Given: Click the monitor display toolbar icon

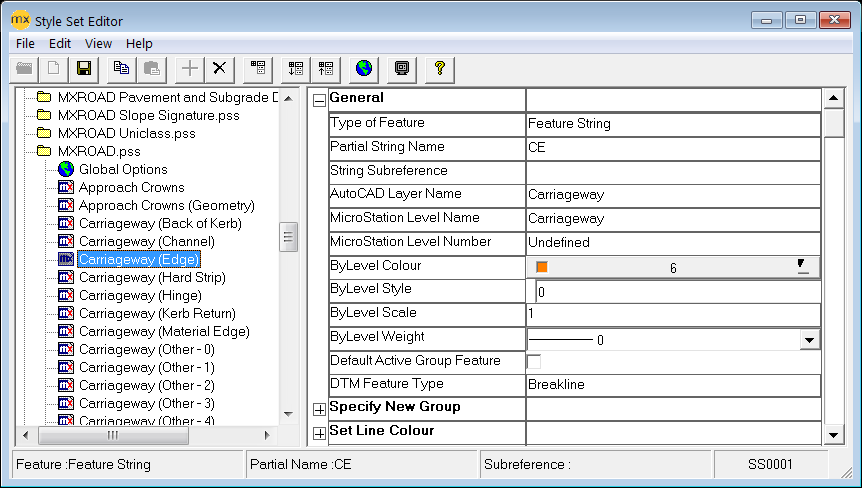Looking at the screenshot, I should pyautogui.click(x=402, y=69).
